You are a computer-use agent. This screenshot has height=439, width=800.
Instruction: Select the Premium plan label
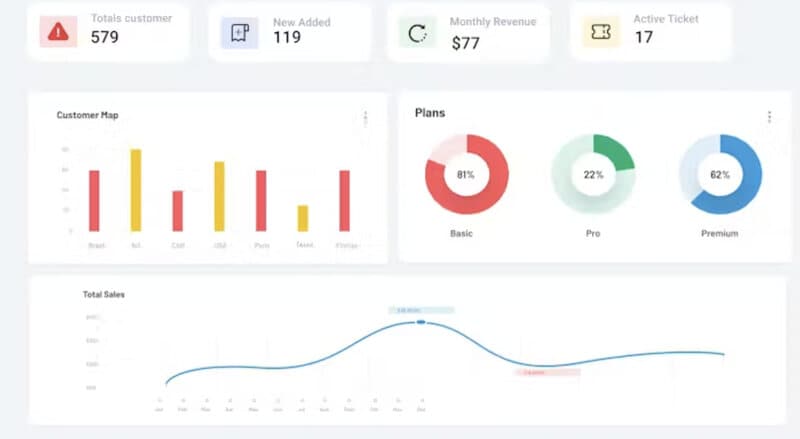[x=719, y=233]
